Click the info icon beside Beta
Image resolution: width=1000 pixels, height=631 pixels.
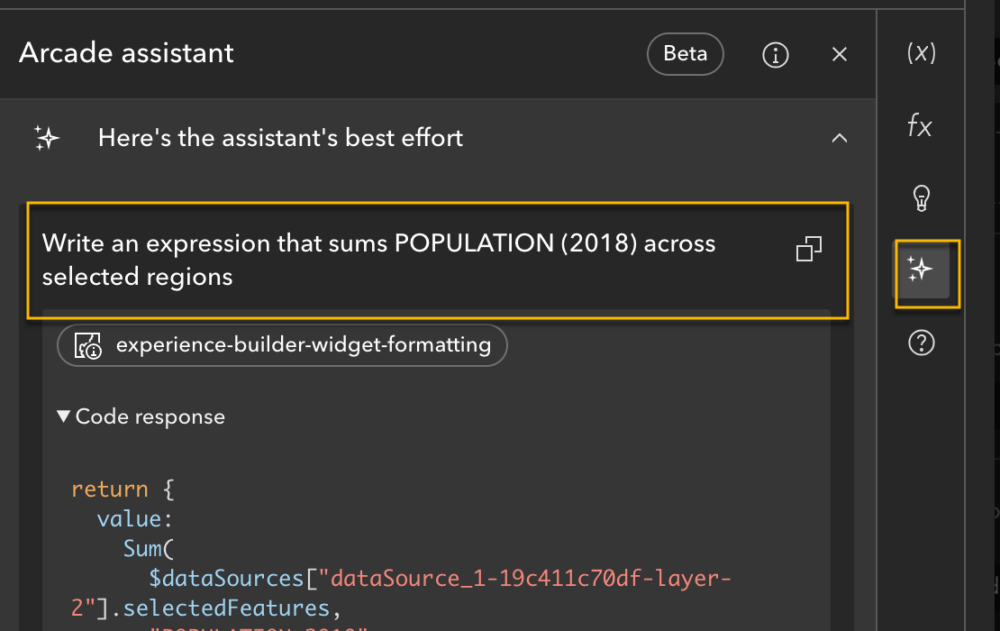[775, 55]
